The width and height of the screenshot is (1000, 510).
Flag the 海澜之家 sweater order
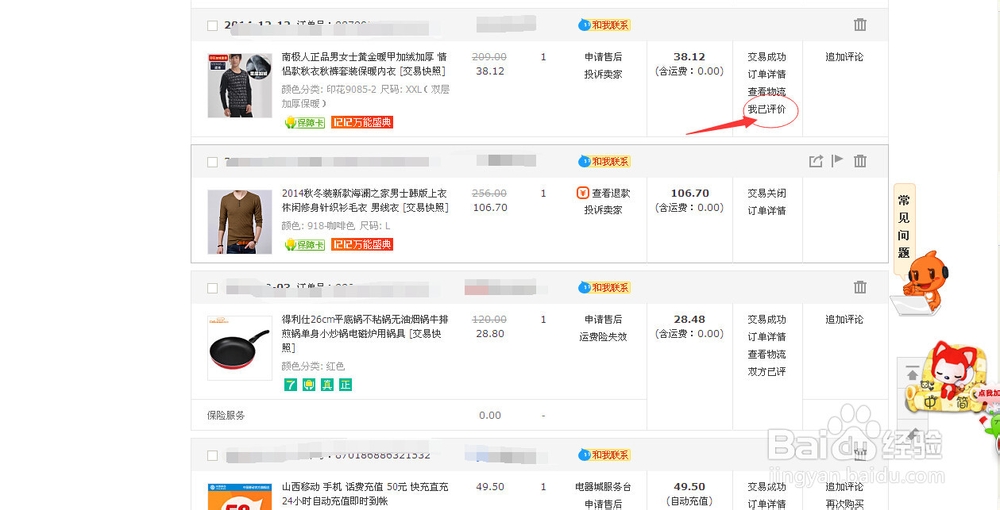pyautogui.click(x=837, y=160)
